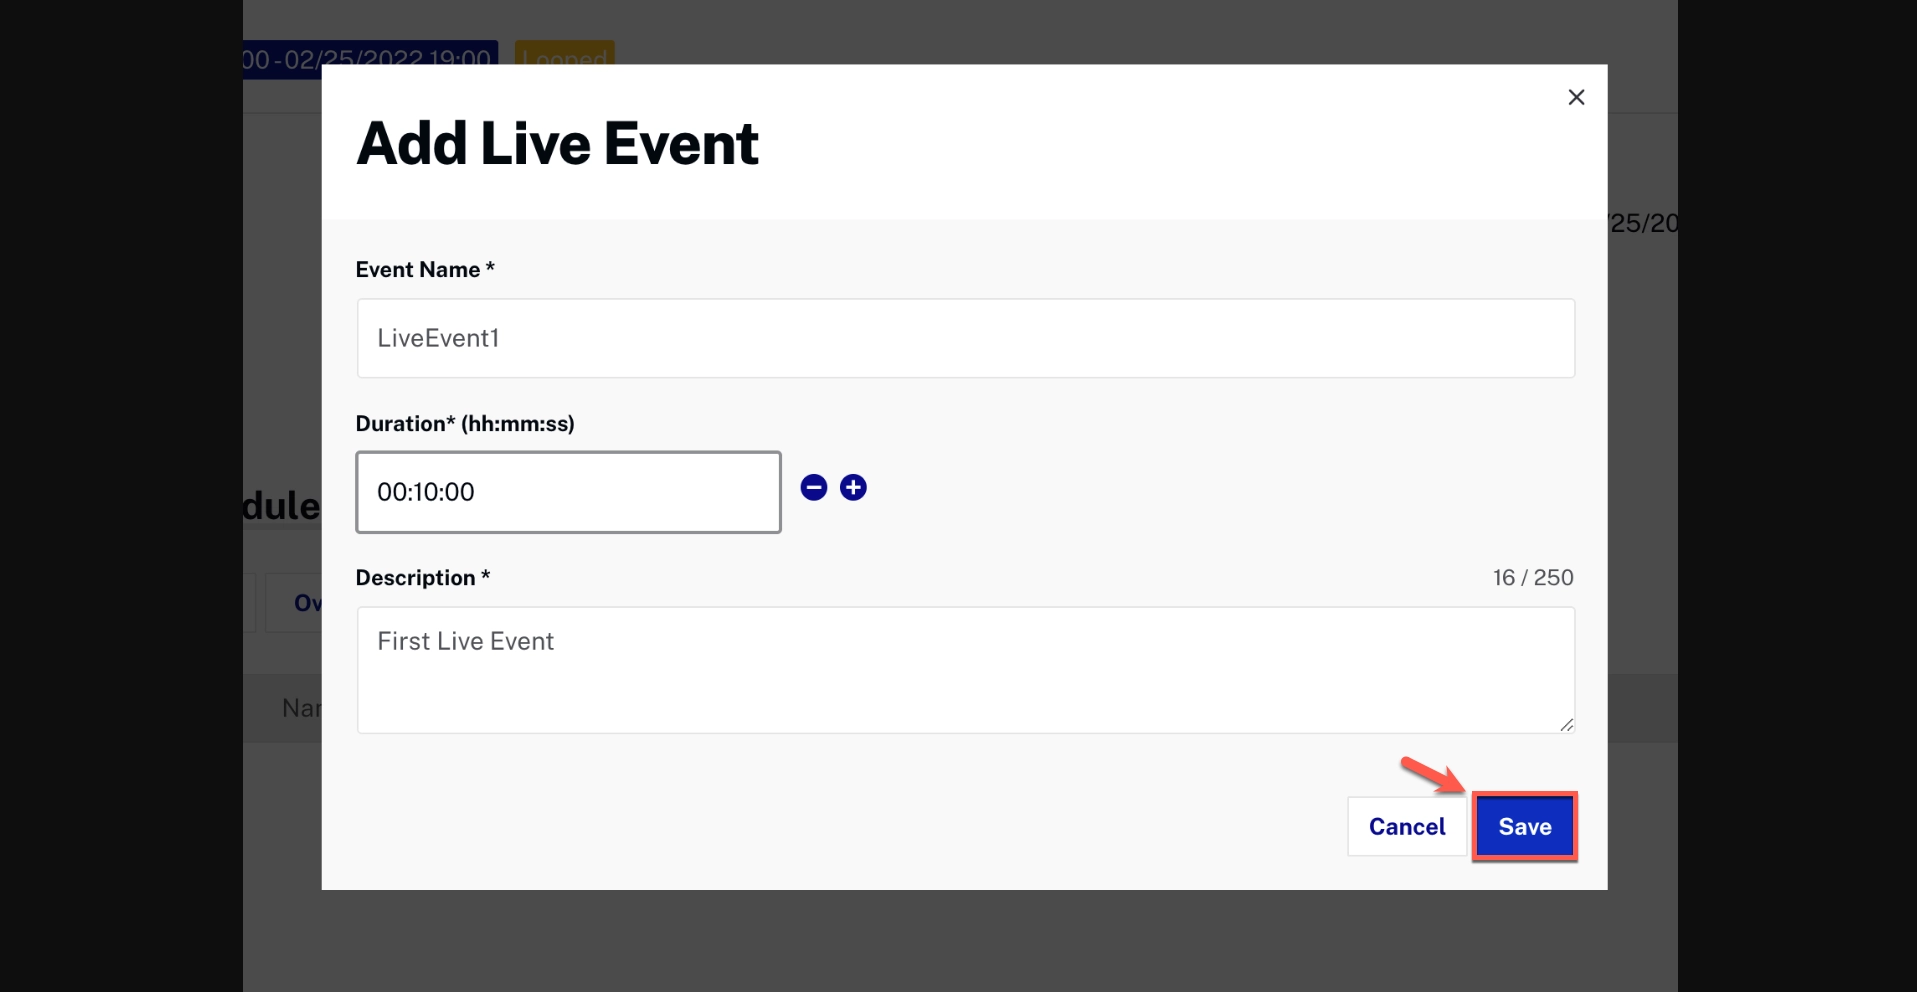Image resolution: width=1917 pixels, height=992 pixels.
Task: Click the Add Live Event heading
Action: click(557, 143)
